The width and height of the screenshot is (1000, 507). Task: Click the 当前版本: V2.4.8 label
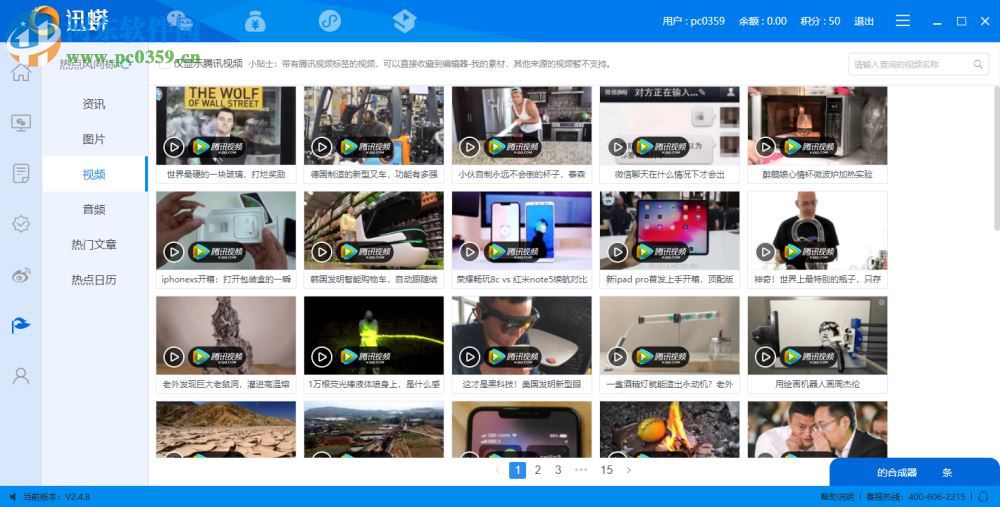click(57, 497)
